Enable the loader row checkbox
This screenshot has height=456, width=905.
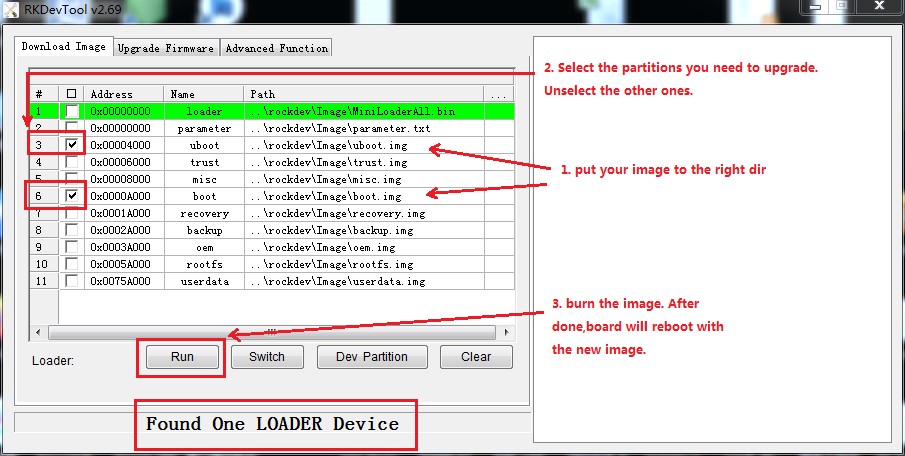point(72,111)
